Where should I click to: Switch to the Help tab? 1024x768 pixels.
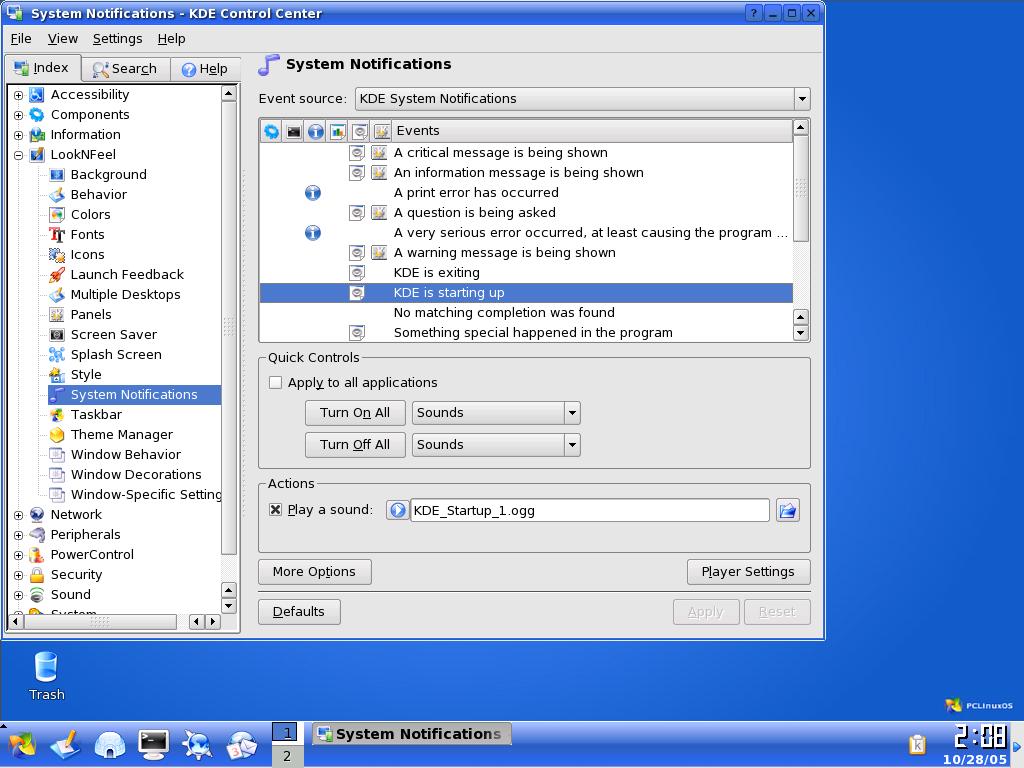pos(205,69)
